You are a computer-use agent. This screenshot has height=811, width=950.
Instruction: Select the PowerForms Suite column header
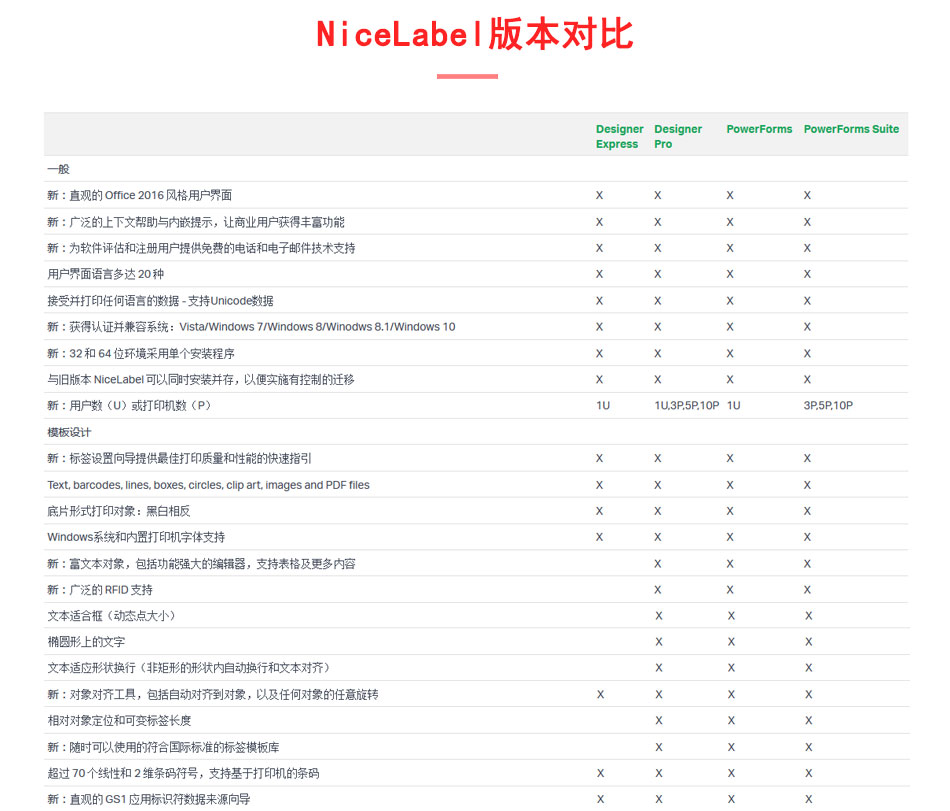tap(851, 129)
